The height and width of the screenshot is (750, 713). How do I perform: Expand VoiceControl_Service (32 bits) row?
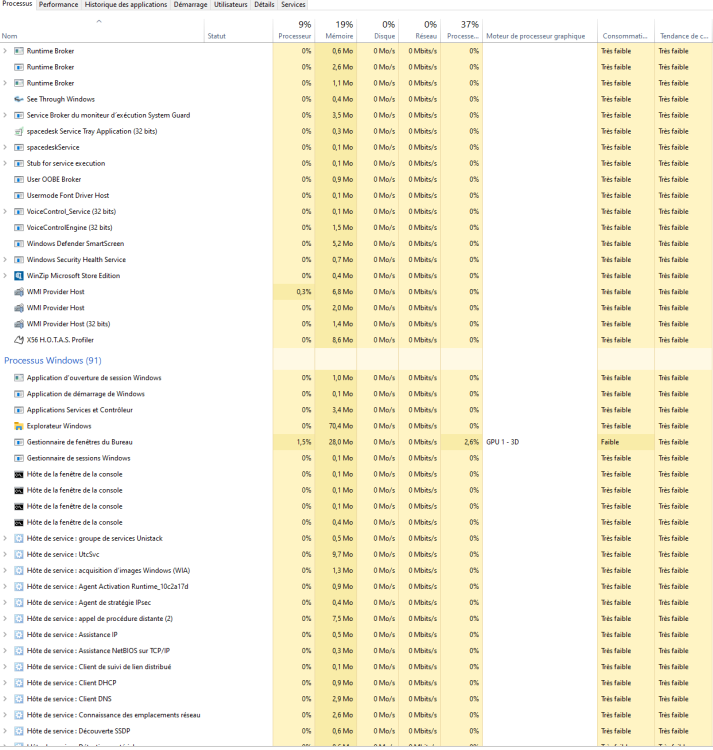point(5,211)
